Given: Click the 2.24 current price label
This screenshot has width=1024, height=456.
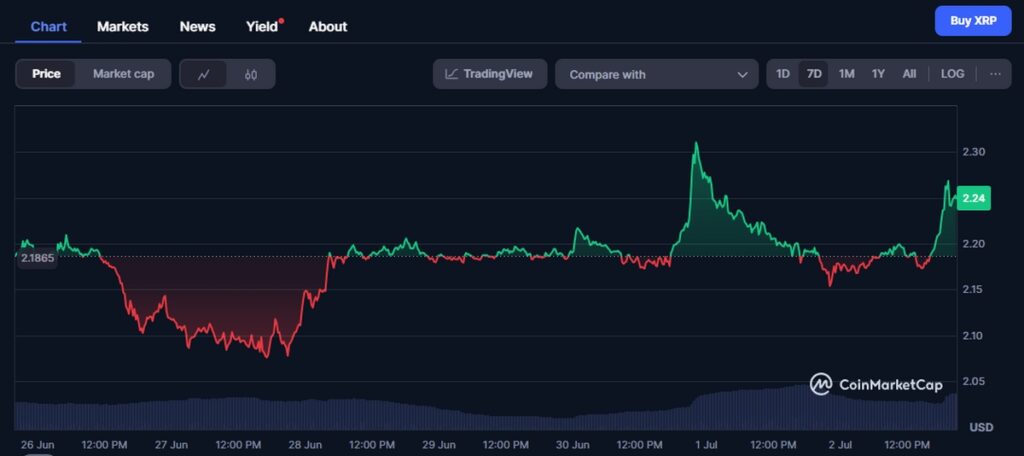Looking at the screenshot, I should 973,199.
